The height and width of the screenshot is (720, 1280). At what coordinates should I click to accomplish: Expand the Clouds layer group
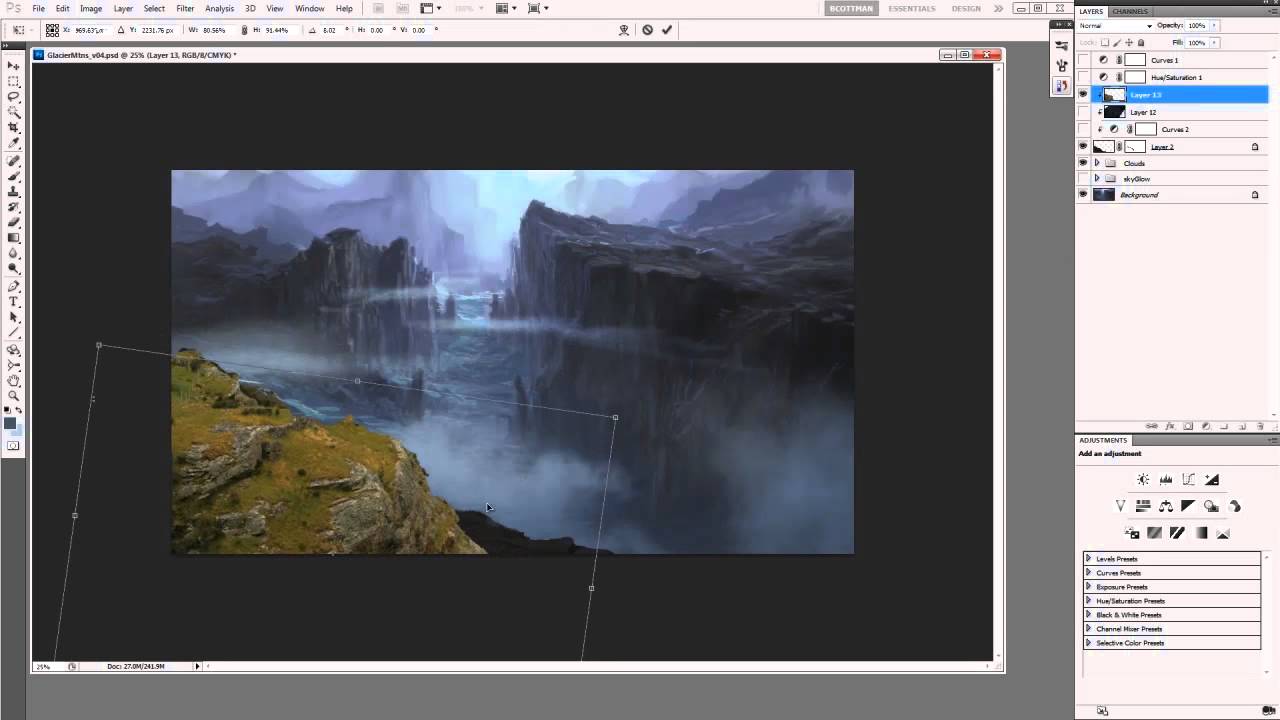pos(1097,163)
